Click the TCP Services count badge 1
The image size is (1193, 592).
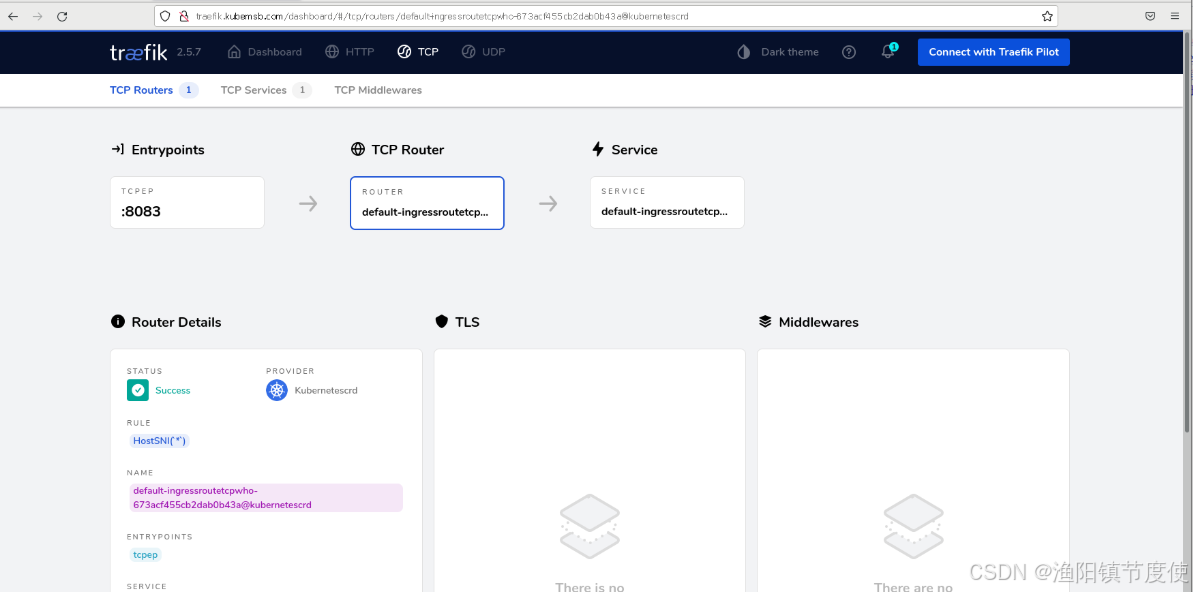(302, 90)
